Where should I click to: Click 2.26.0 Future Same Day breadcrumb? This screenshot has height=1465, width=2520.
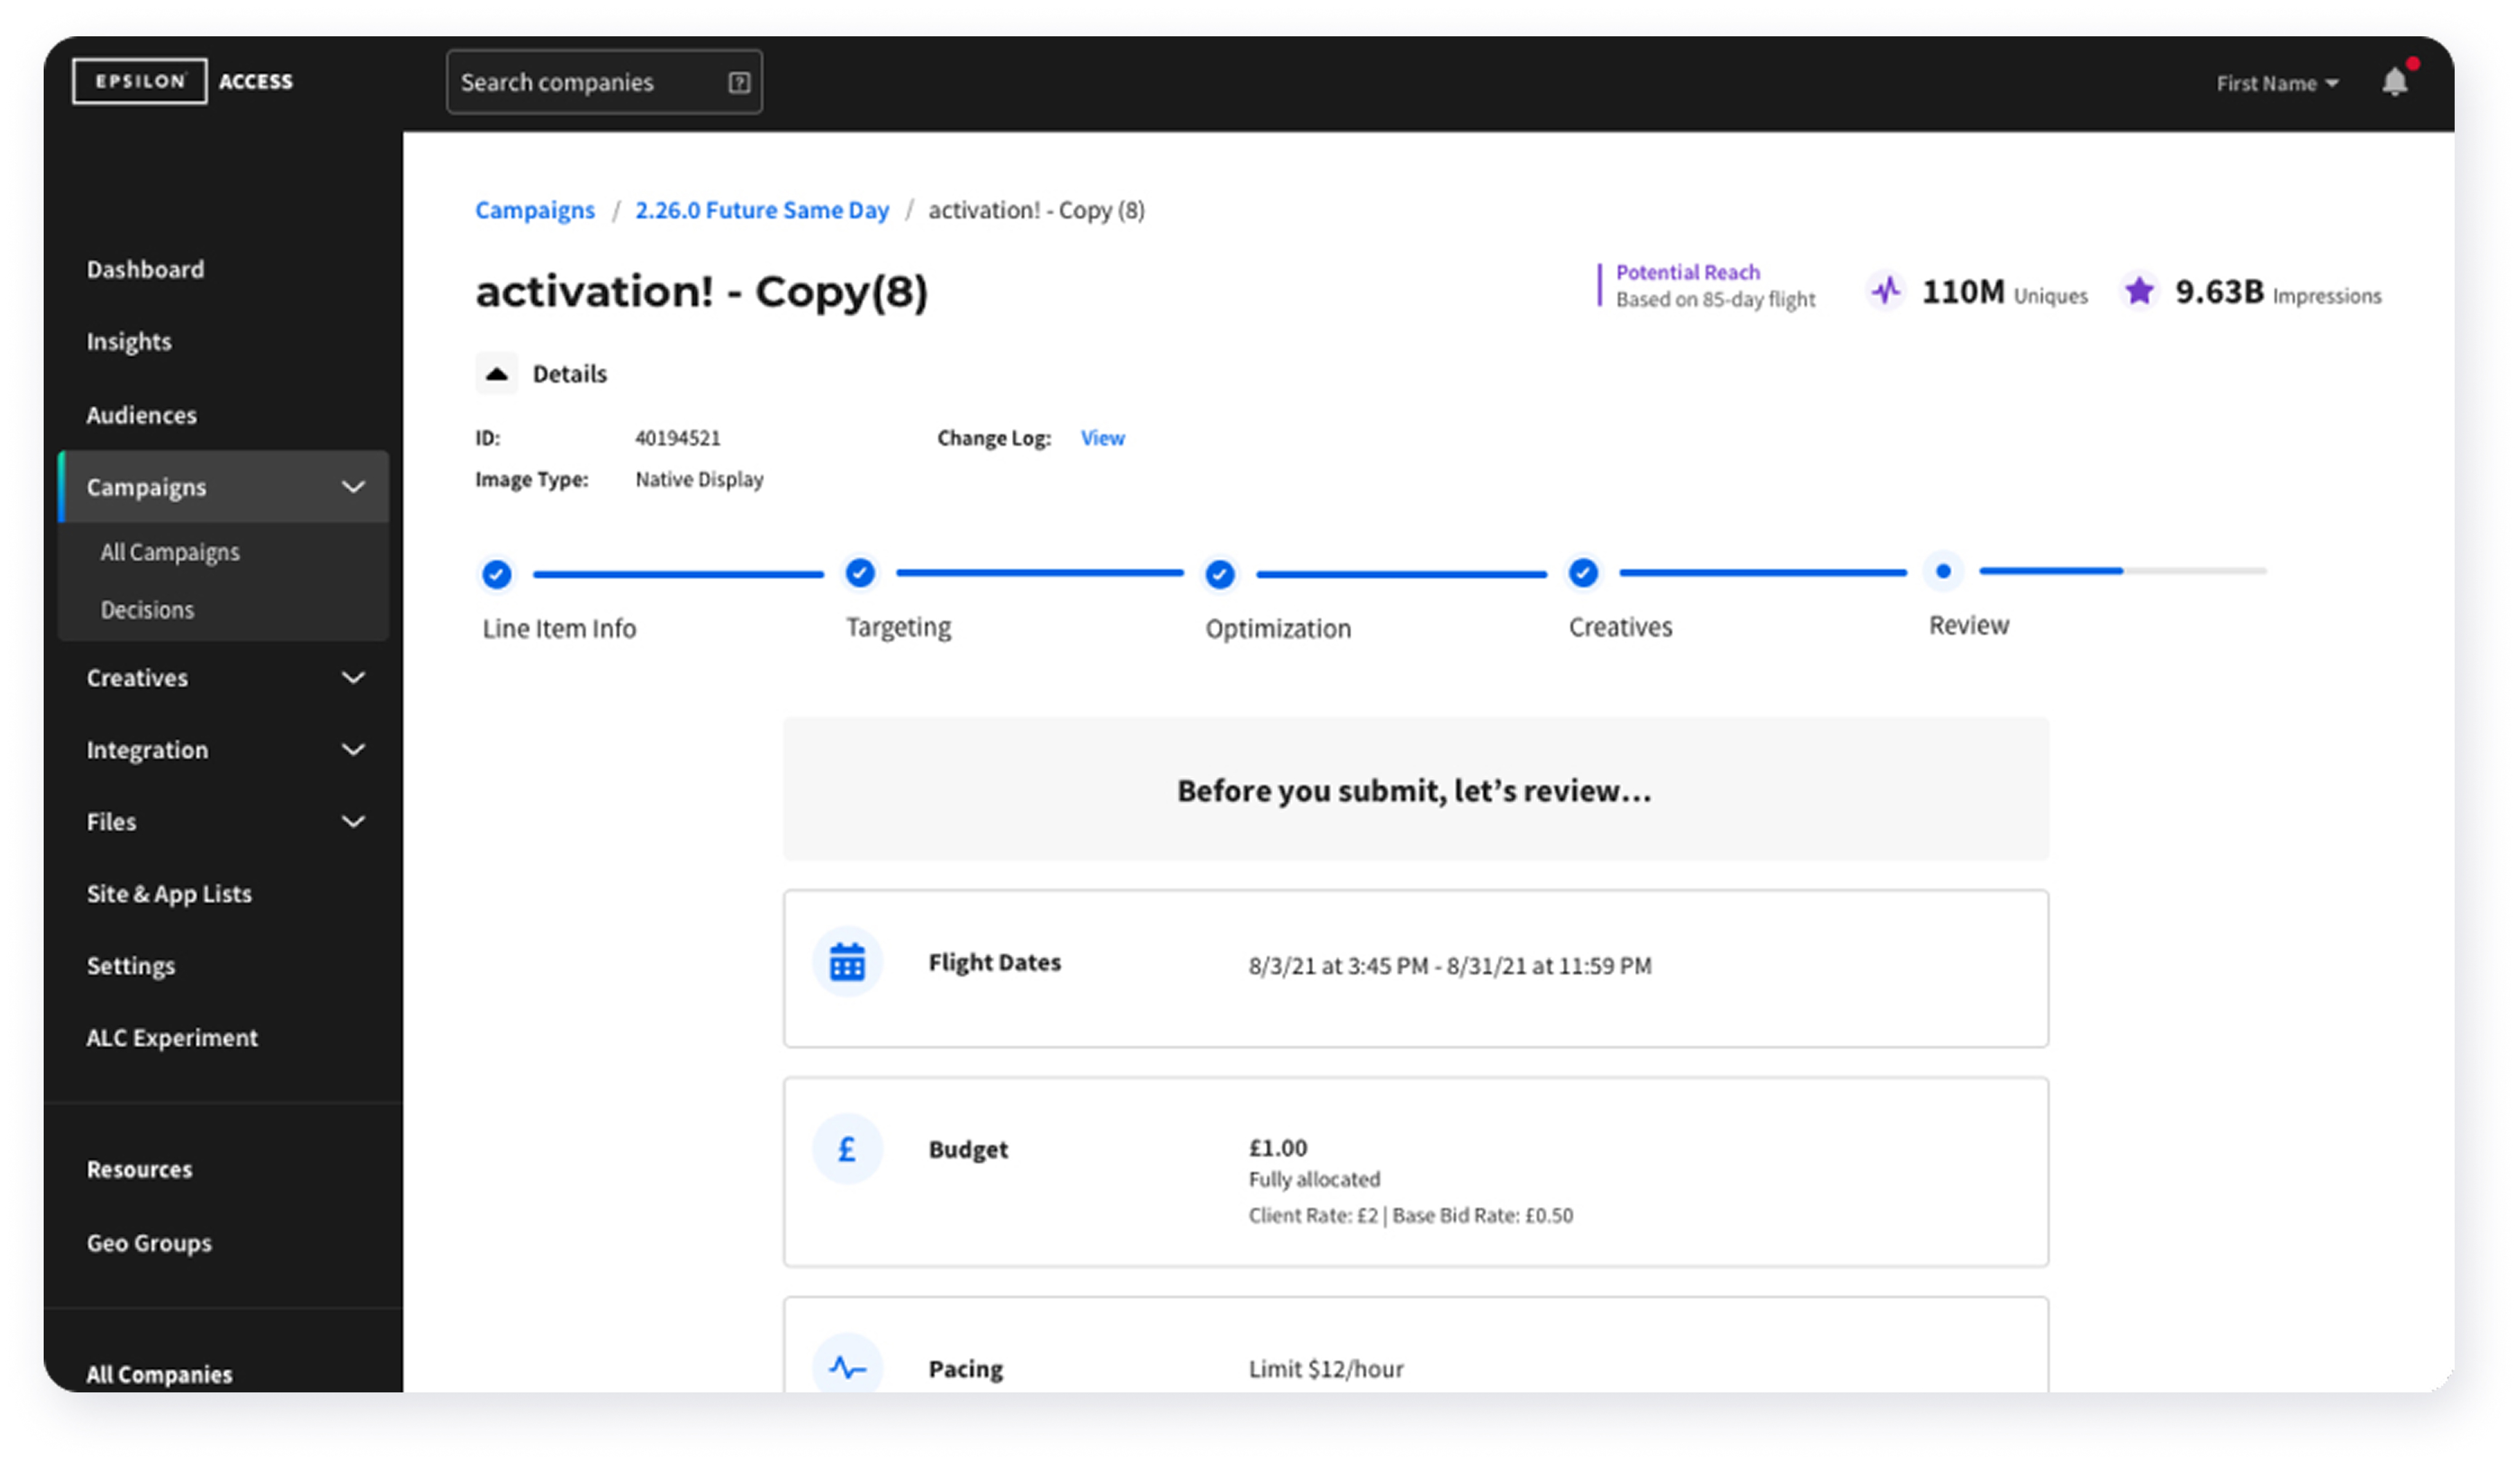[x=762, y=210]
